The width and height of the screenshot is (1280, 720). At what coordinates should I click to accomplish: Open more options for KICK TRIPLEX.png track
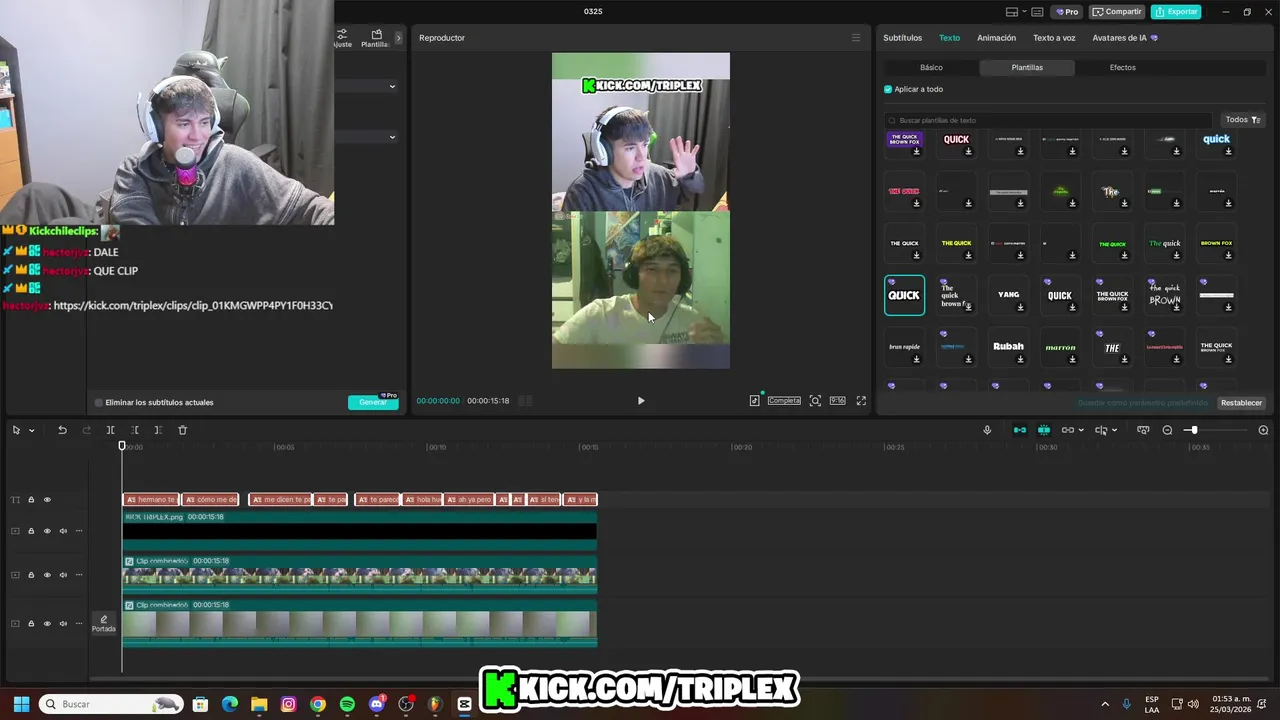(x=79, y=531)
